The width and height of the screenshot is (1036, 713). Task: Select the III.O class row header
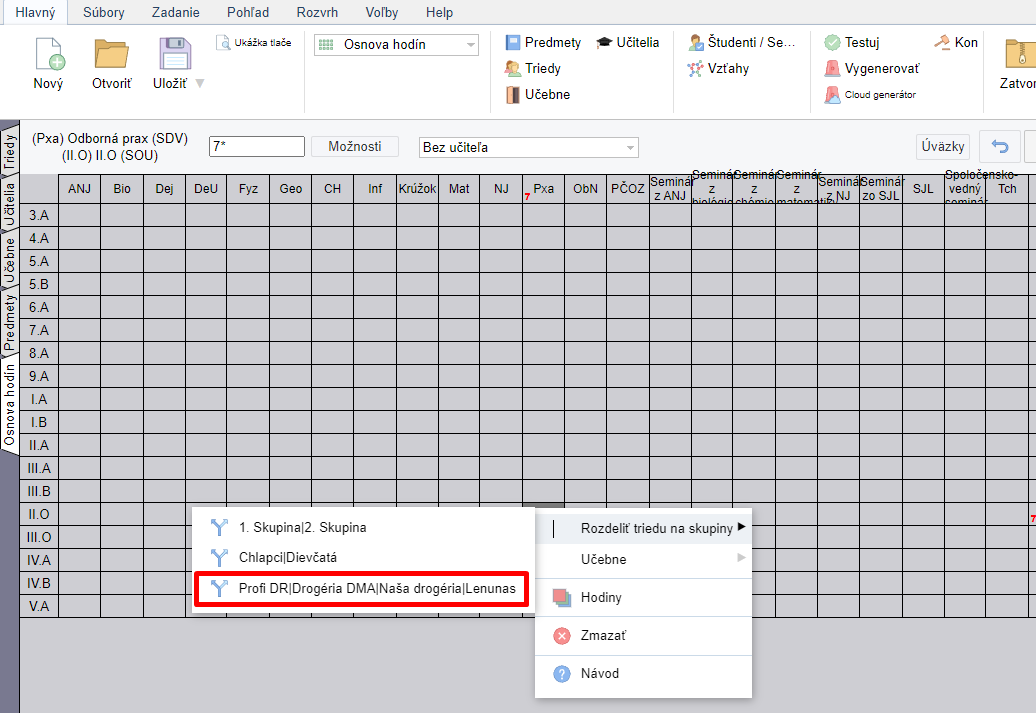39,537
